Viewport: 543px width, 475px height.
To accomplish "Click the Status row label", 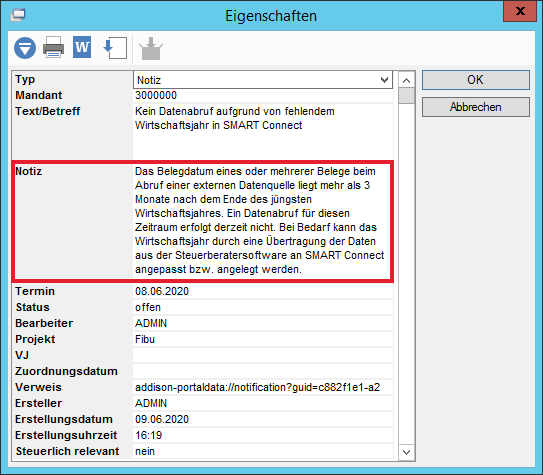I will [33, 307].
